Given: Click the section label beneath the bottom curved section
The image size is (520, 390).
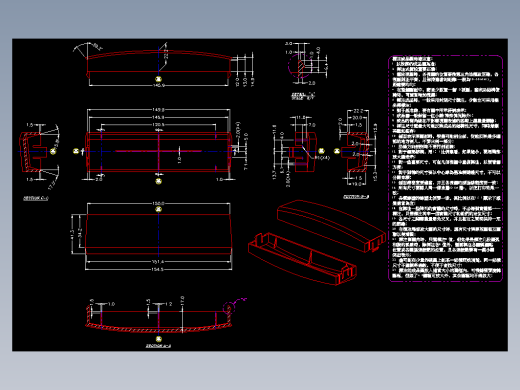Looking at the screenshot, I should [x=158, y=346].
